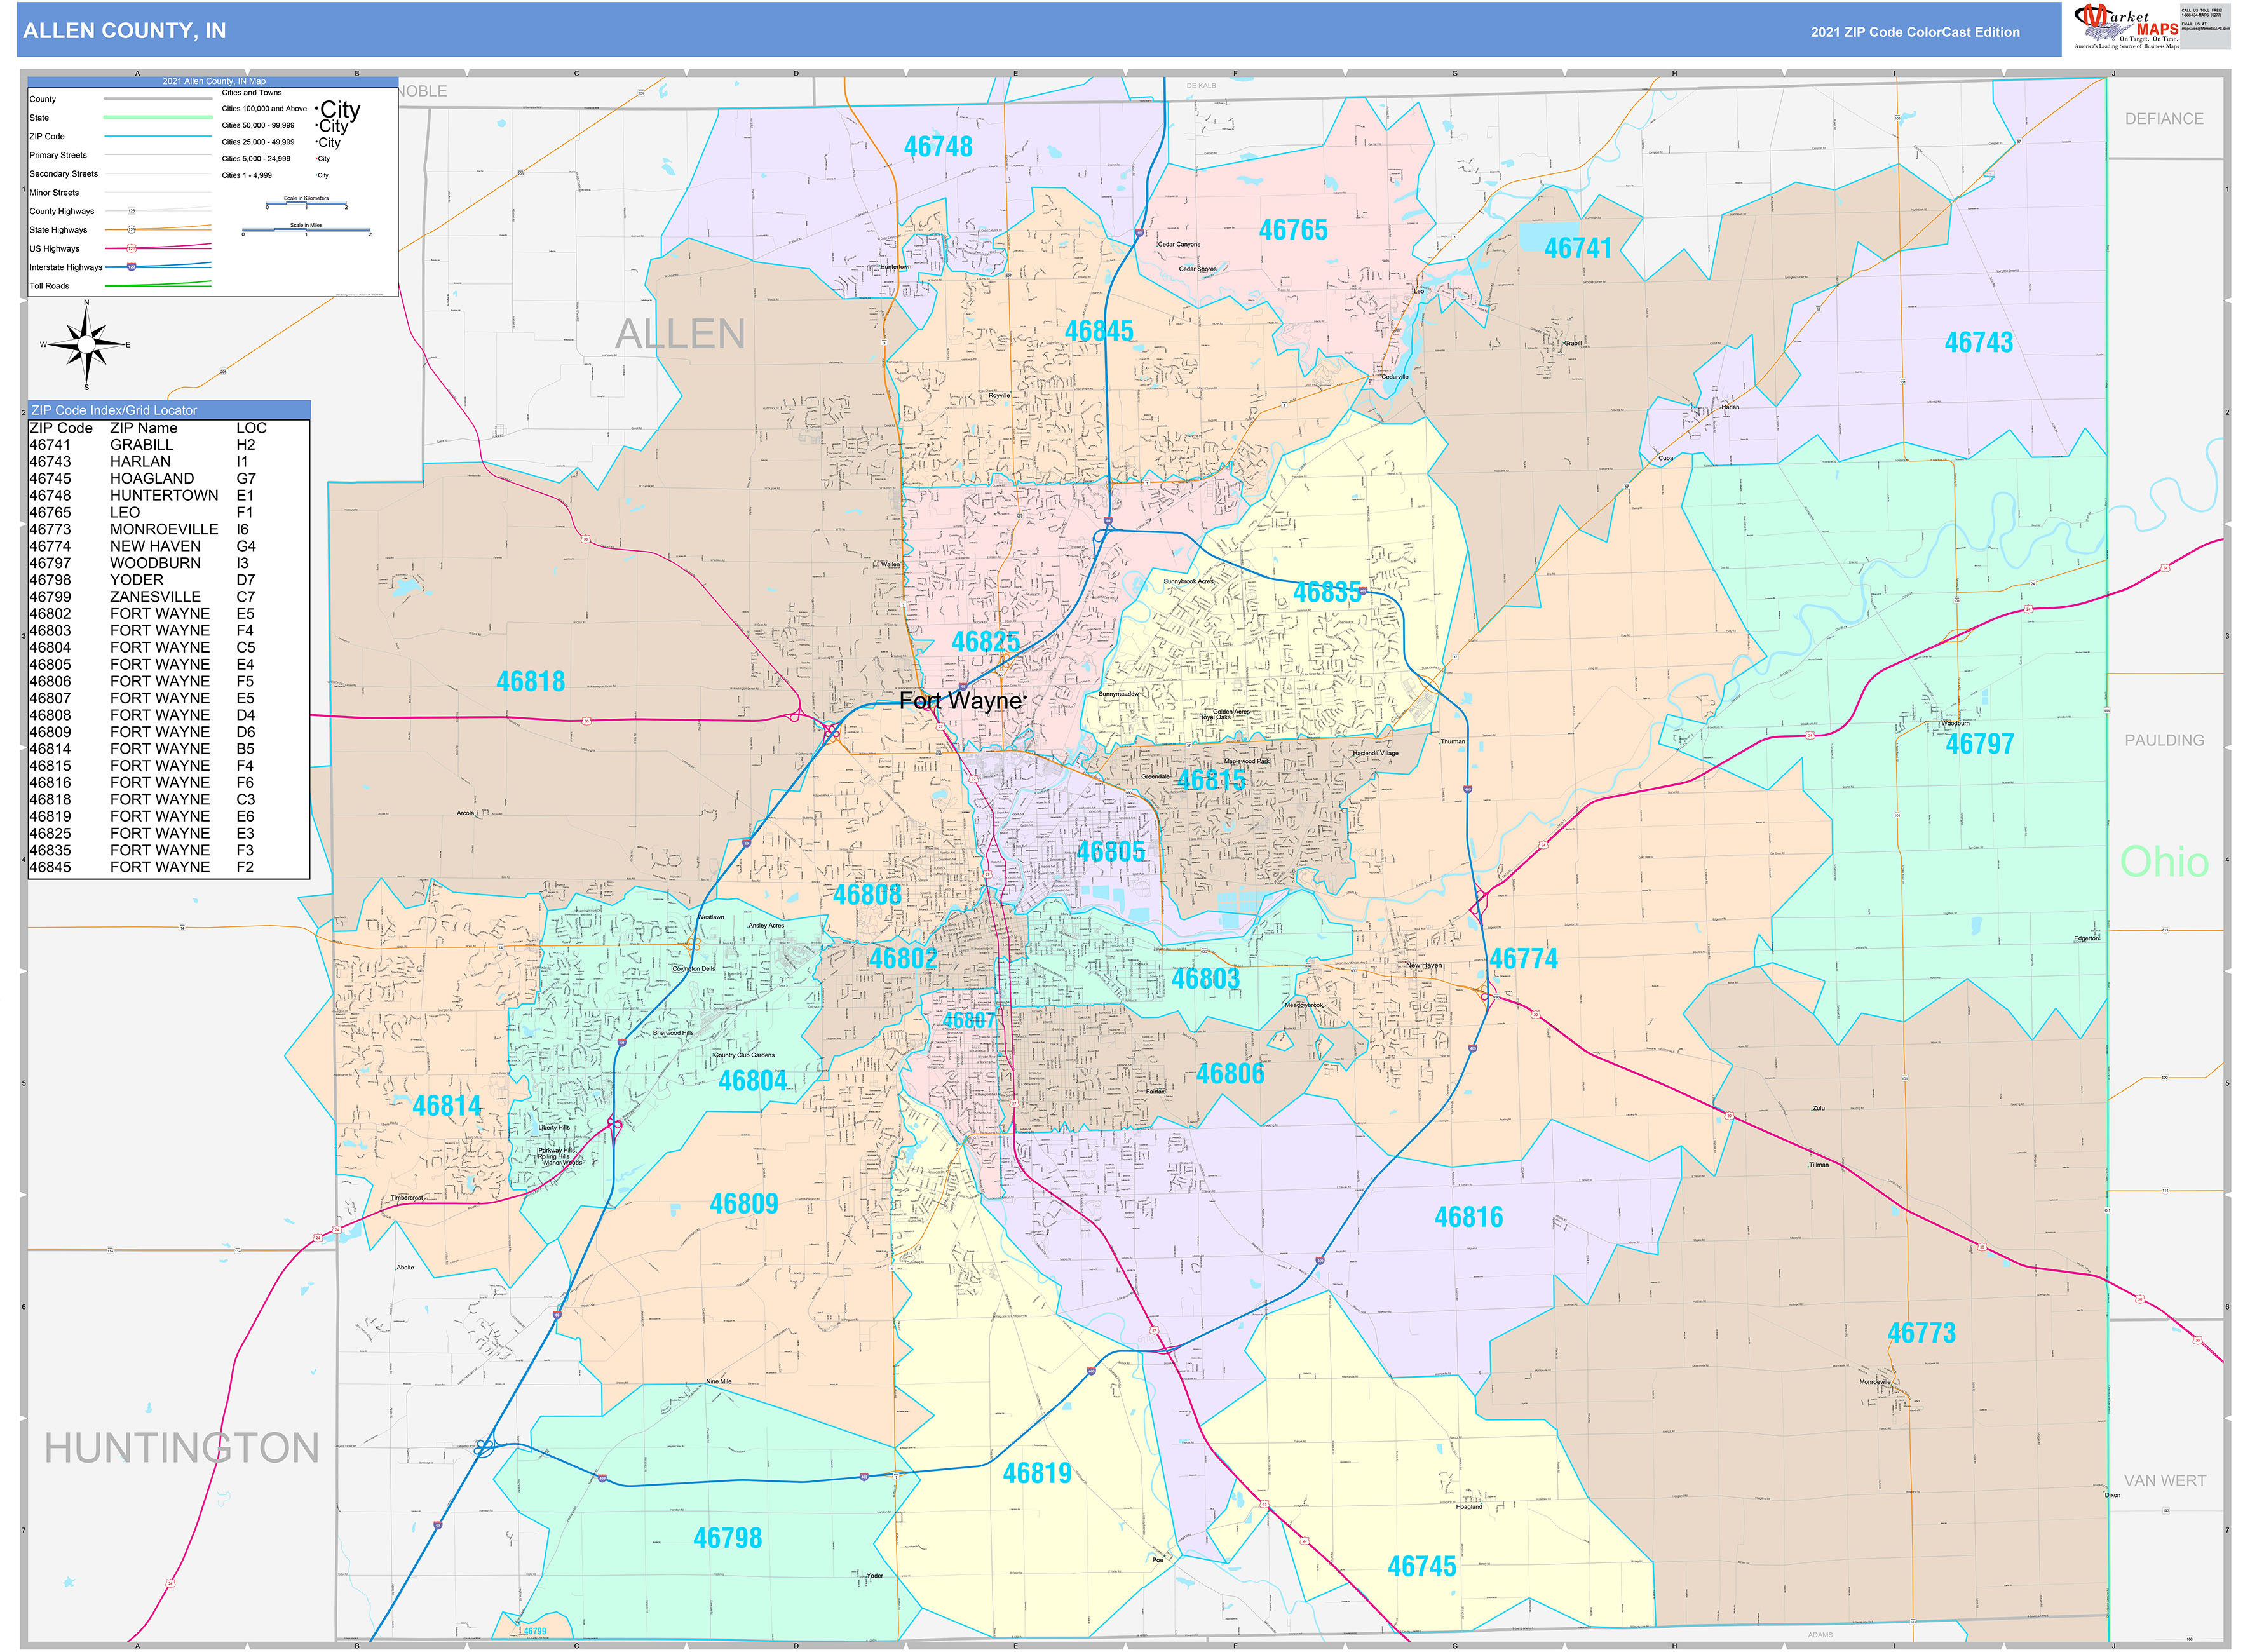Click the 46816 ZIP label on the map
The height and width of the screenshot is (1652, 2250).
[x=1468, y=1218]
